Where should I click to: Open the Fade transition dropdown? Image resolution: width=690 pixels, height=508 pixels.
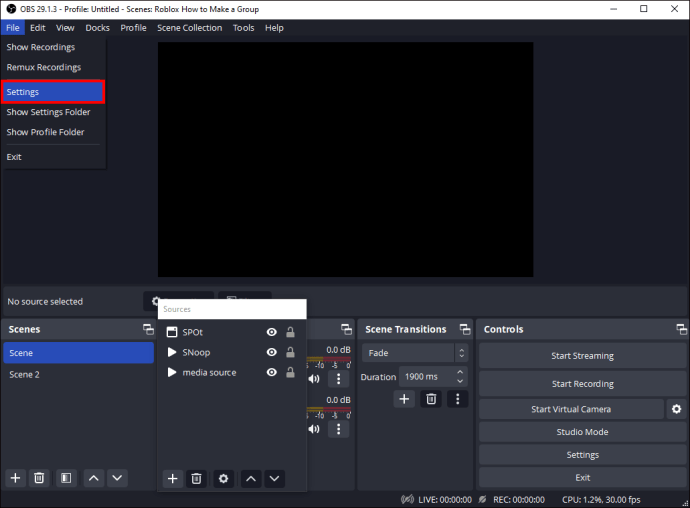tap(415, 353)
